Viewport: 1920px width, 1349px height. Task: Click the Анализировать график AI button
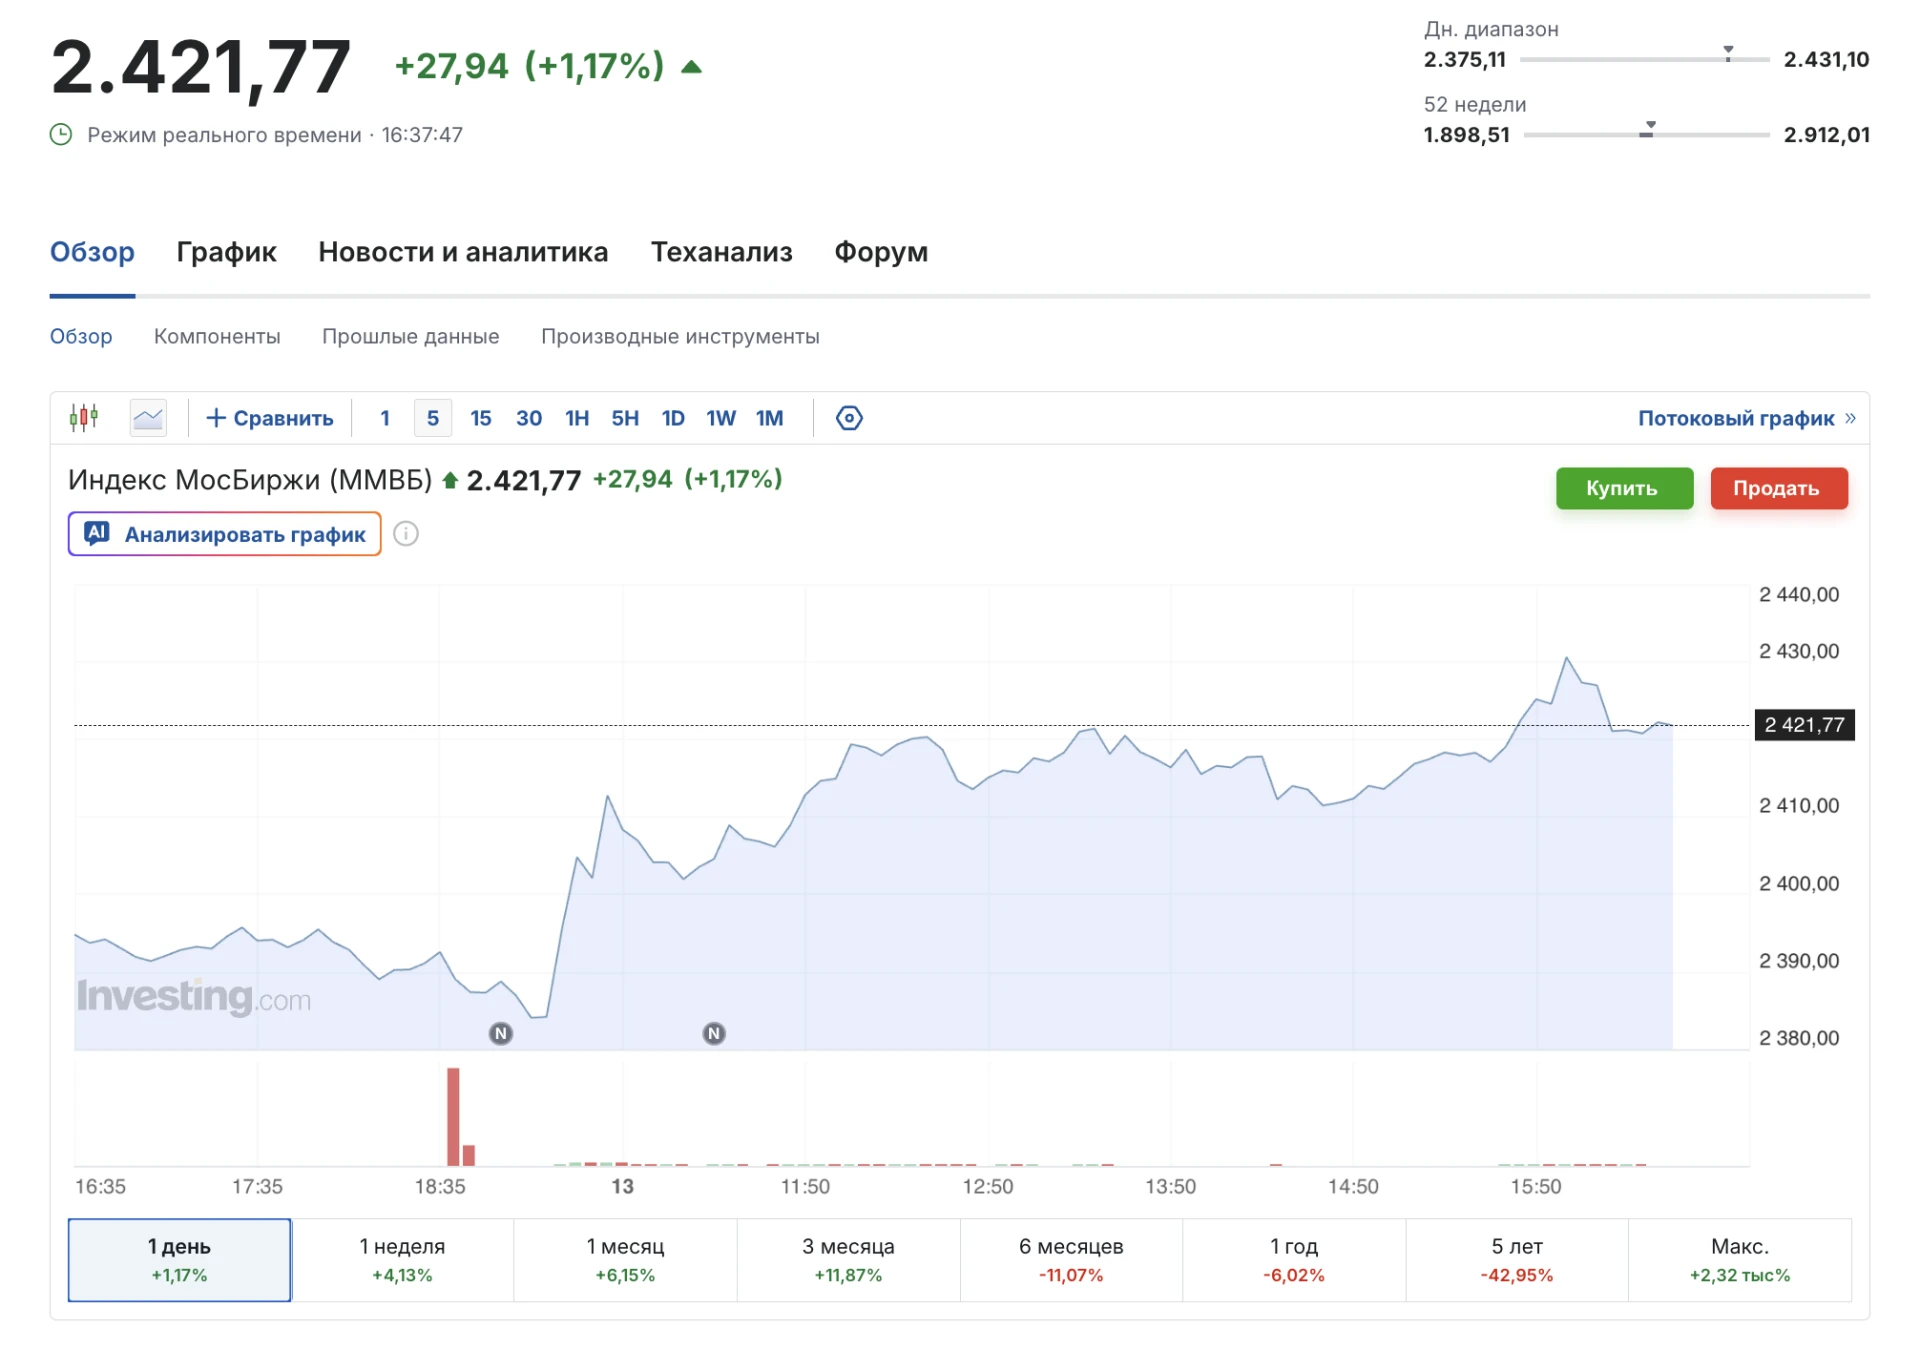(225, 534)
